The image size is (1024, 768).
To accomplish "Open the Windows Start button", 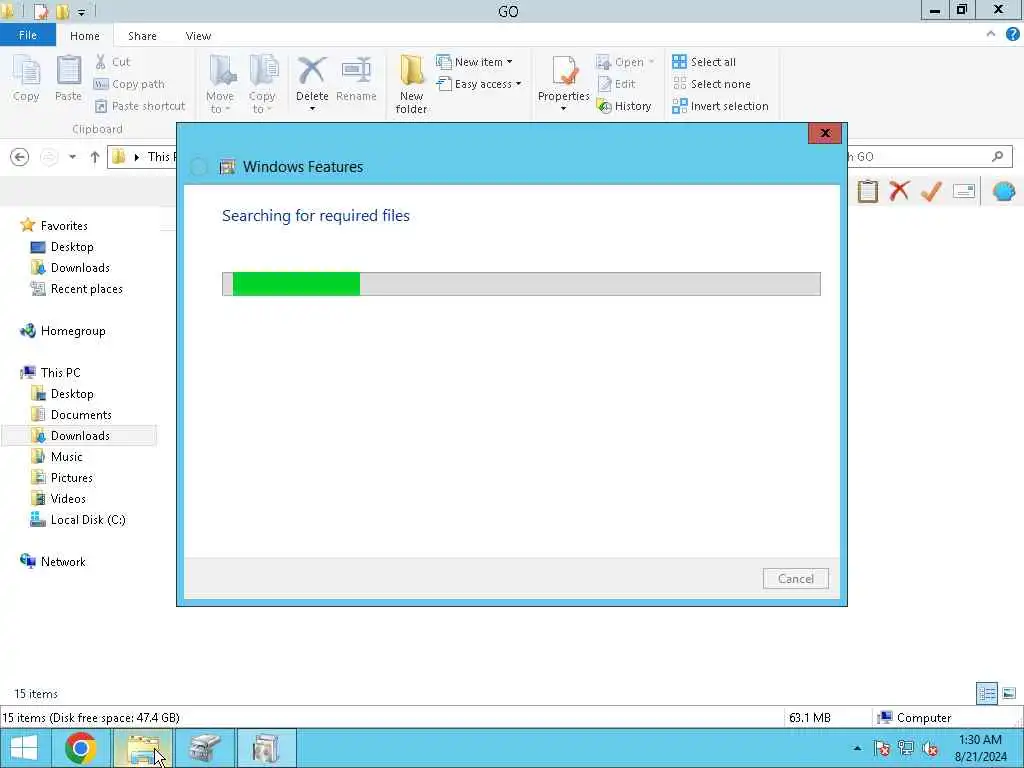I will 24,748.
